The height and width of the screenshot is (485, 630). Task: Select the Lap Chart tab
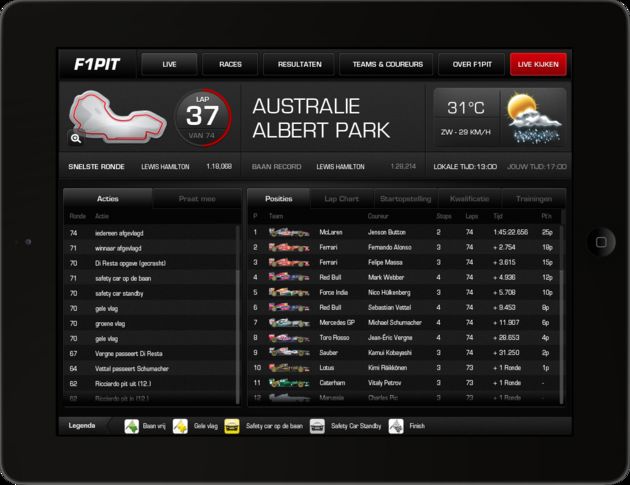point(342,199)
